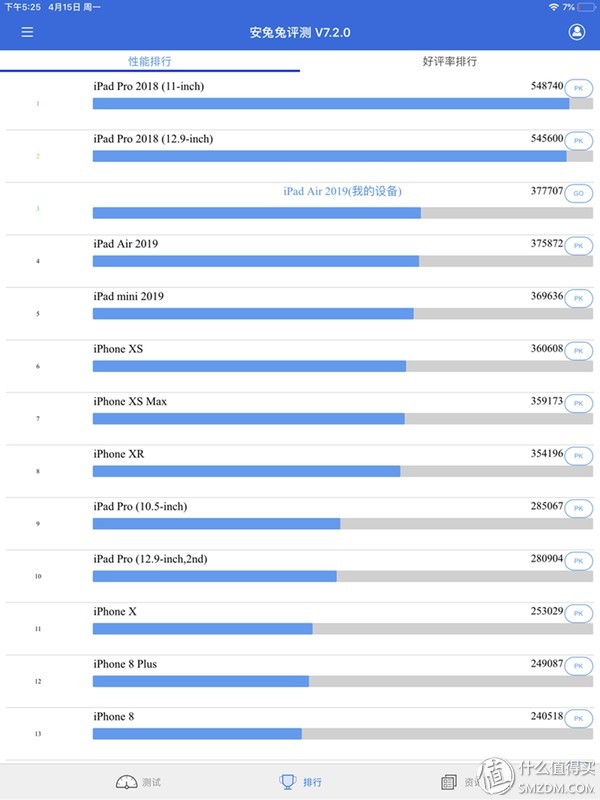
Task: Switch to 性能排行 tab
Action: pyautogui.click(x=150, y=61)
